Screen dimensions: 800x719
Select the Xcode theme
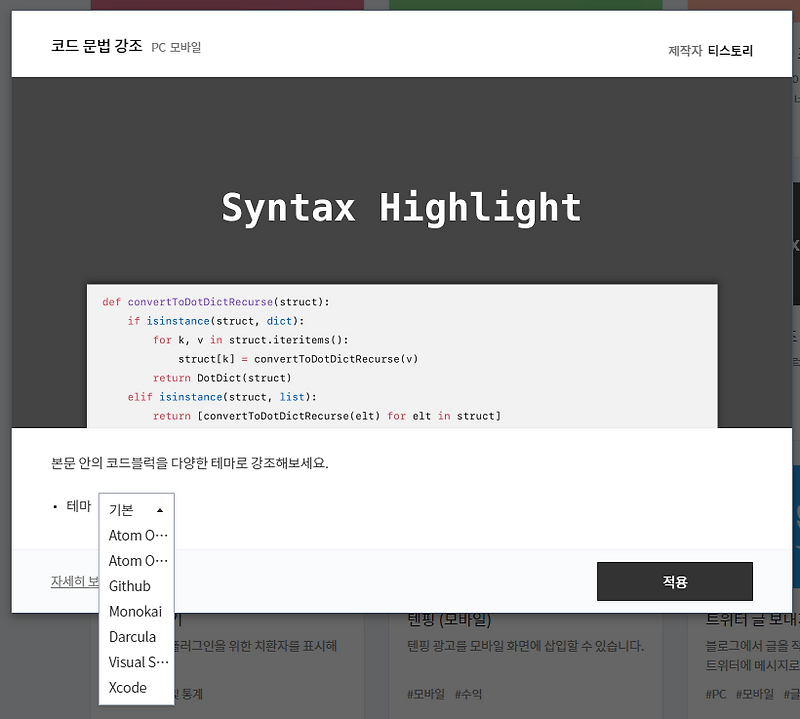[x=128, y=687]
